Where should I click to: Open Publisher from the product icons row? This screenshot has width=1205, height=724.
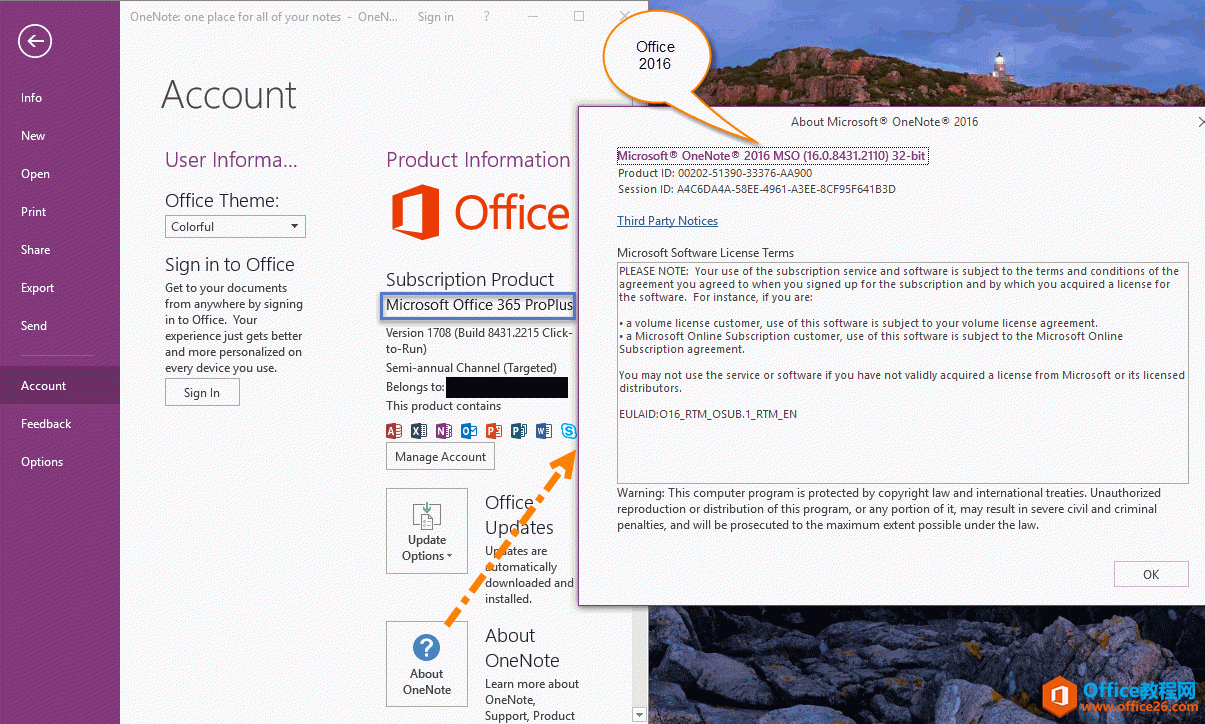(x=519, y=430)
